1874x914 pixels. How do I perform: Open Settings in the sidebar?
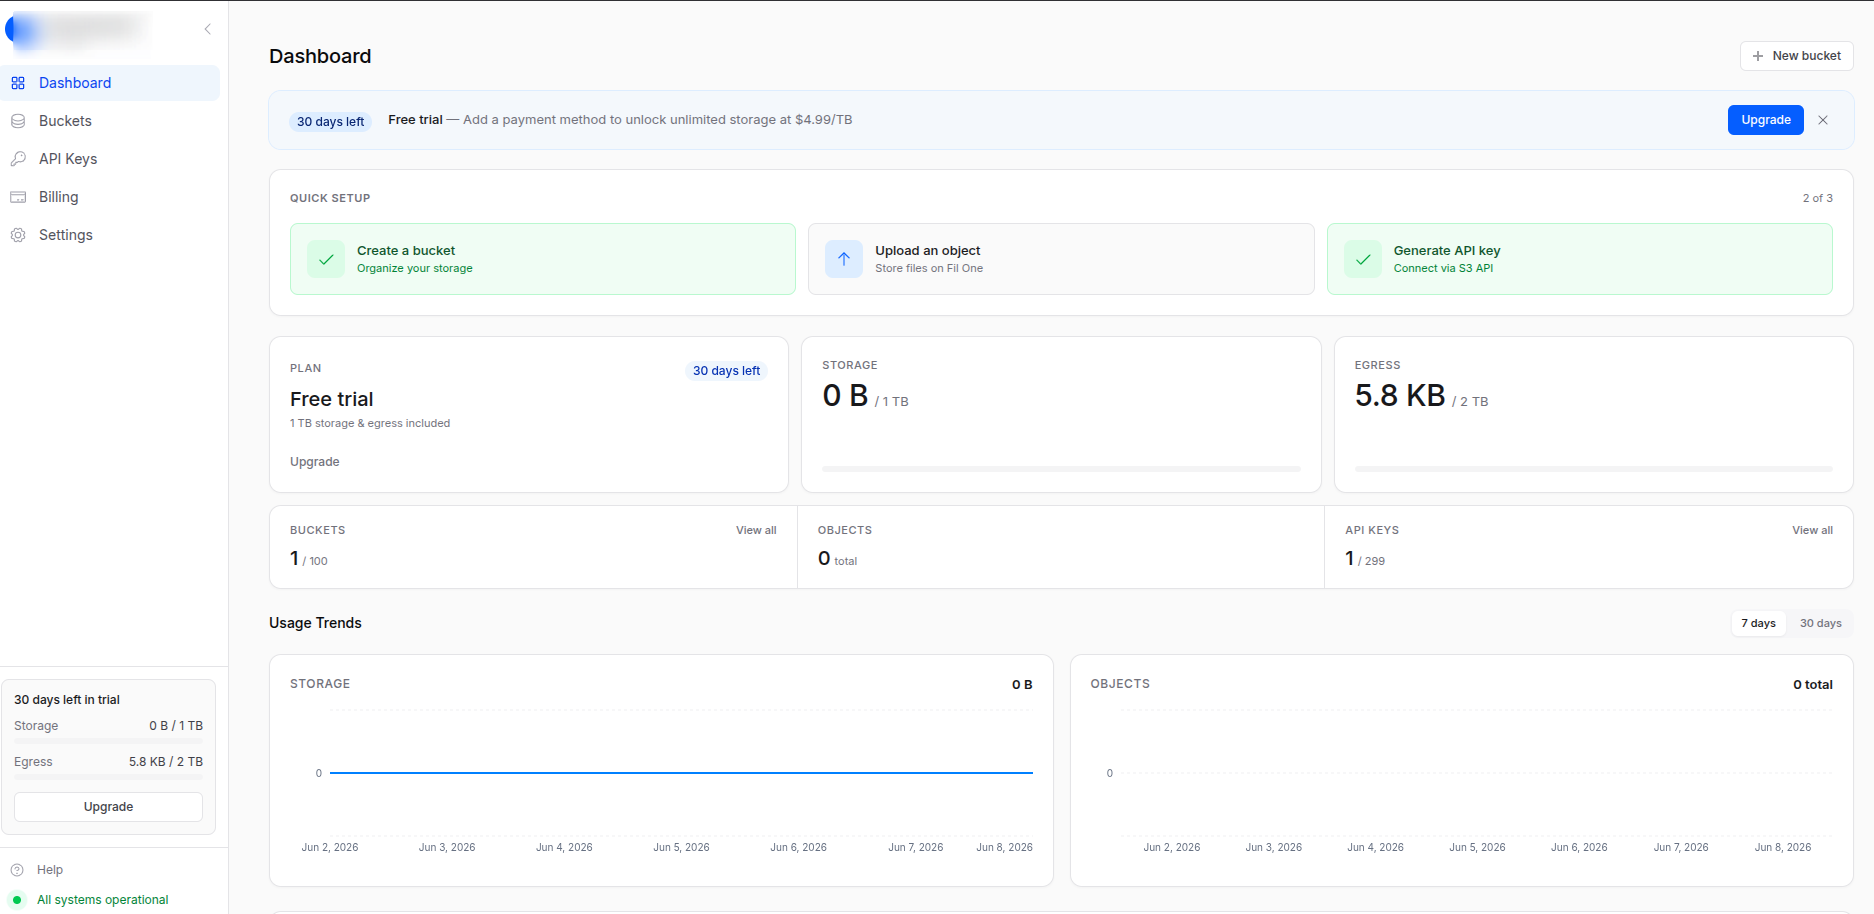click(x=110, y=235)
